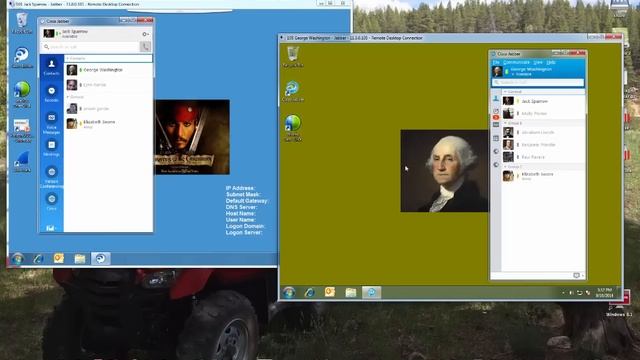Image resolution: width=640 pixels, height=360 pixels.
Task: Click upper globe icon in right Jabber sidebar
Action: (496, 151)
